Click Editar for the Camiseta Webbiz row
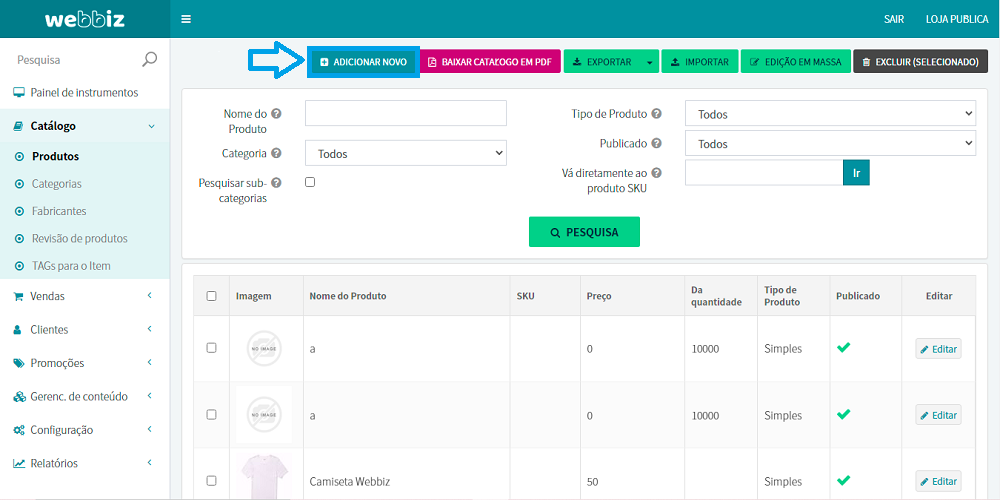The height and width of the screenshot is (500, 1000). [x=938, y=481]
